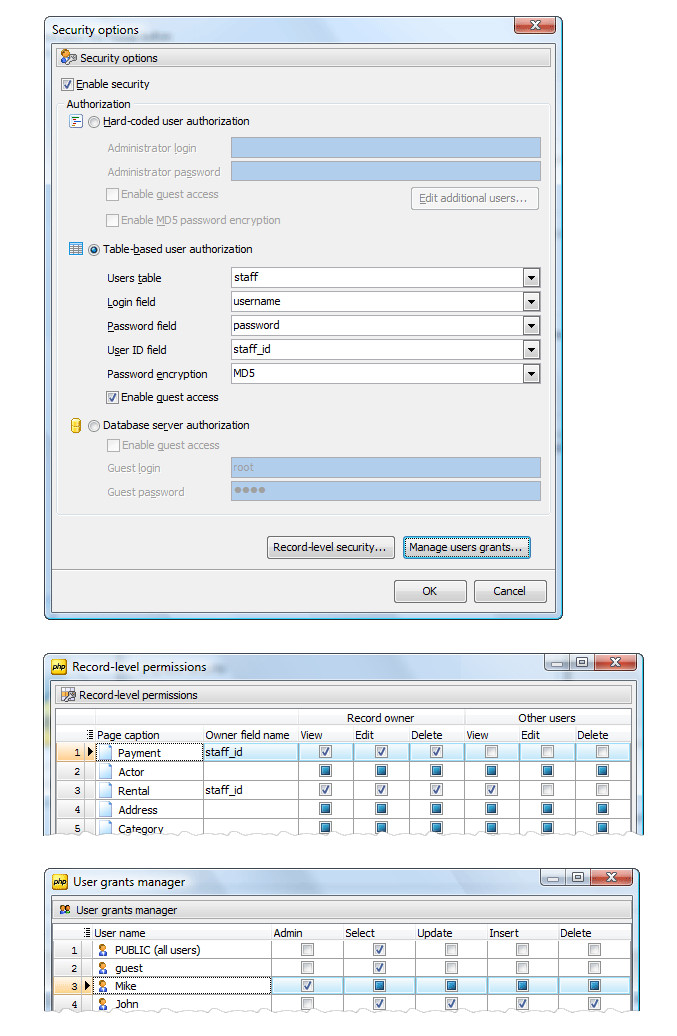The image size is (677, 1036).
Task: Click the Rental page icon
Action: (x=106, y=790)
